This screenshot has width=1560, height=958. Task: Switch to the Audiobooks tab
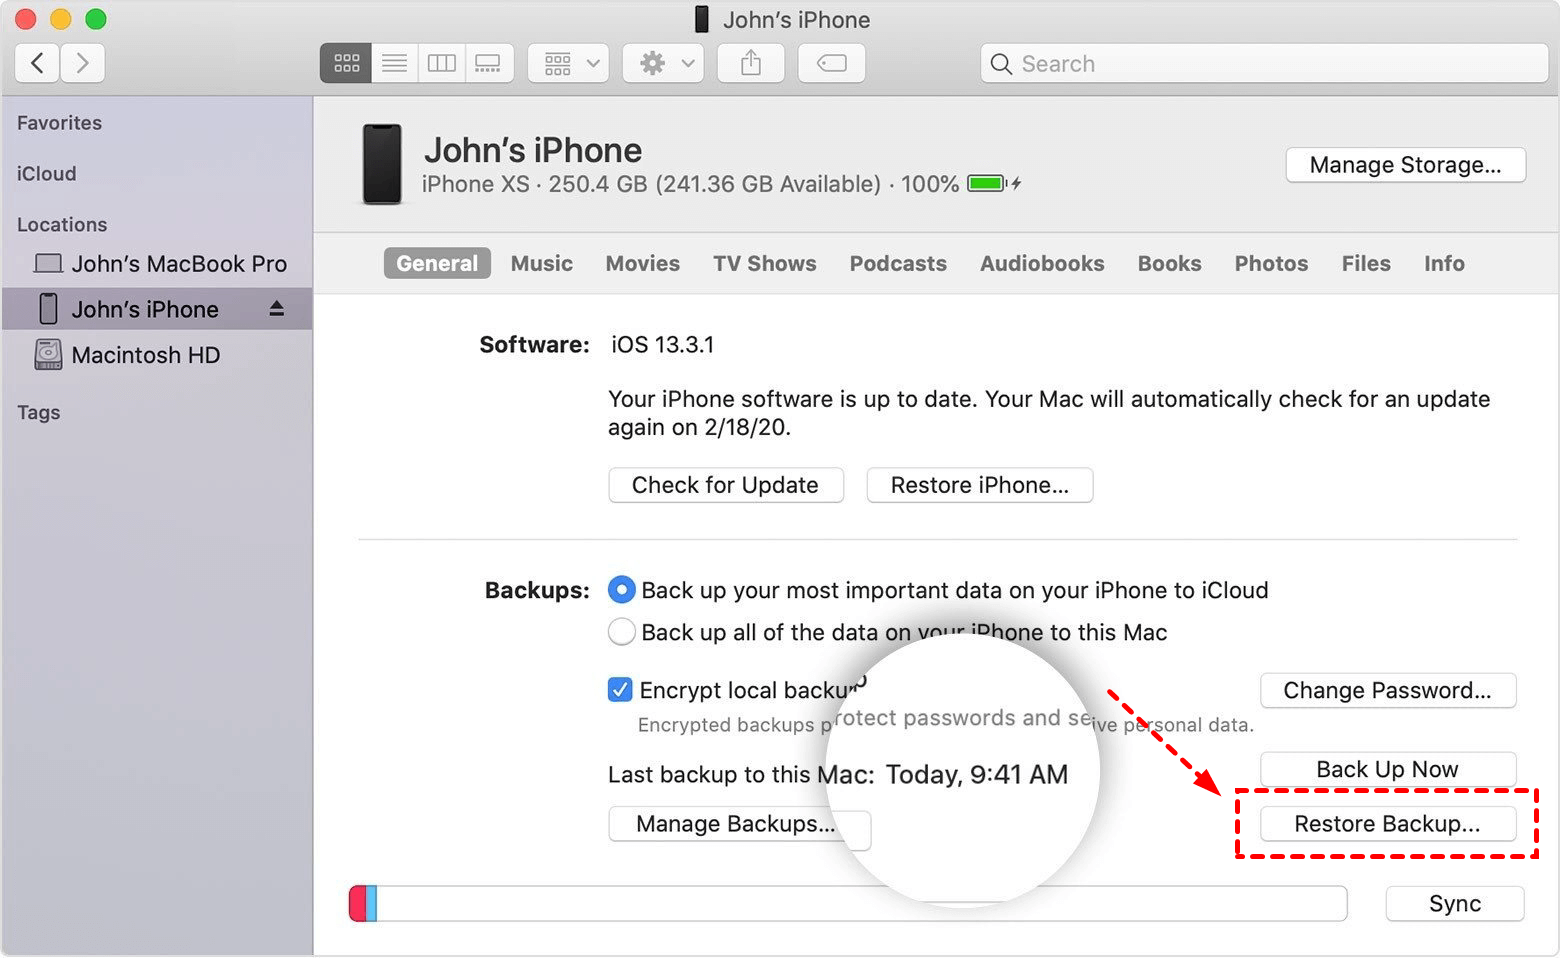pyautogui.click(x=1042, y=263)
